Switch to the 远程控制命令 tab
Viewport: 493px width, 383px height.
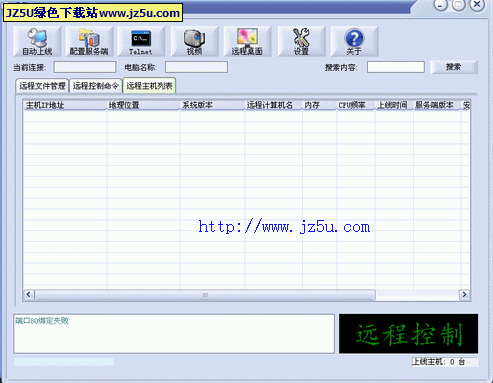[x=96, y=86]
